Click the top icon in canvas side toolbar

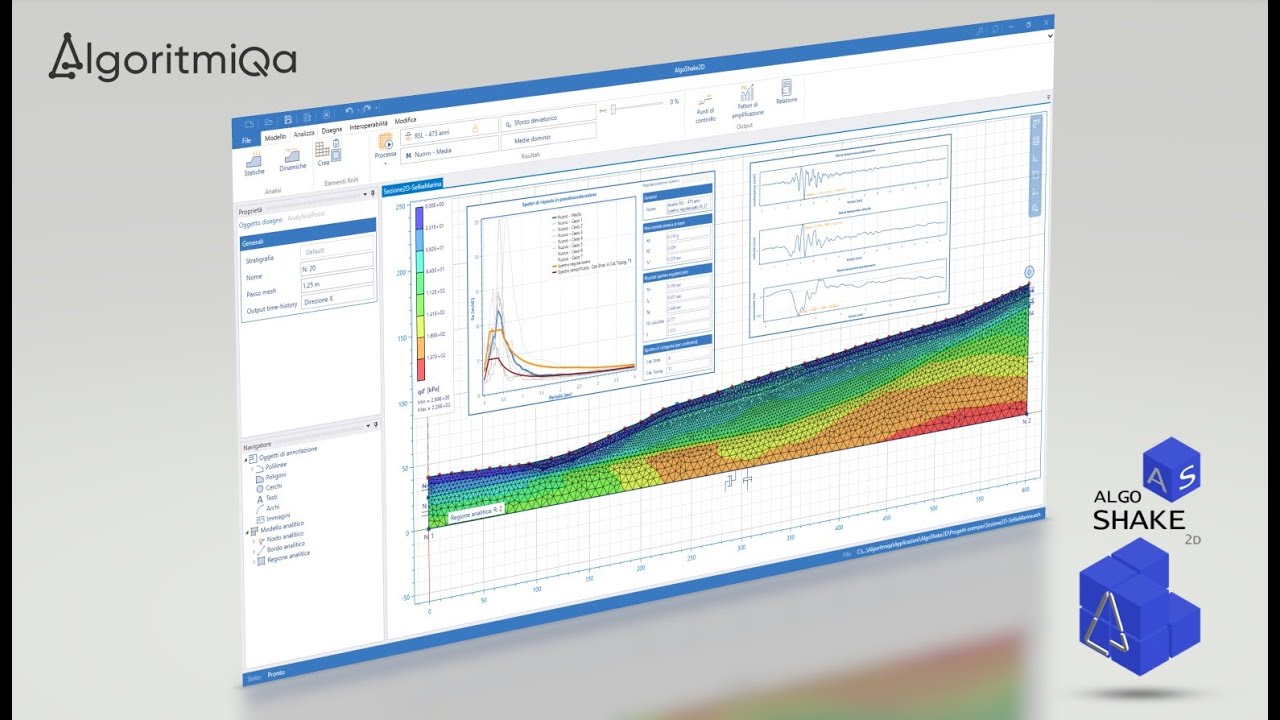[x=1035, y=123]
